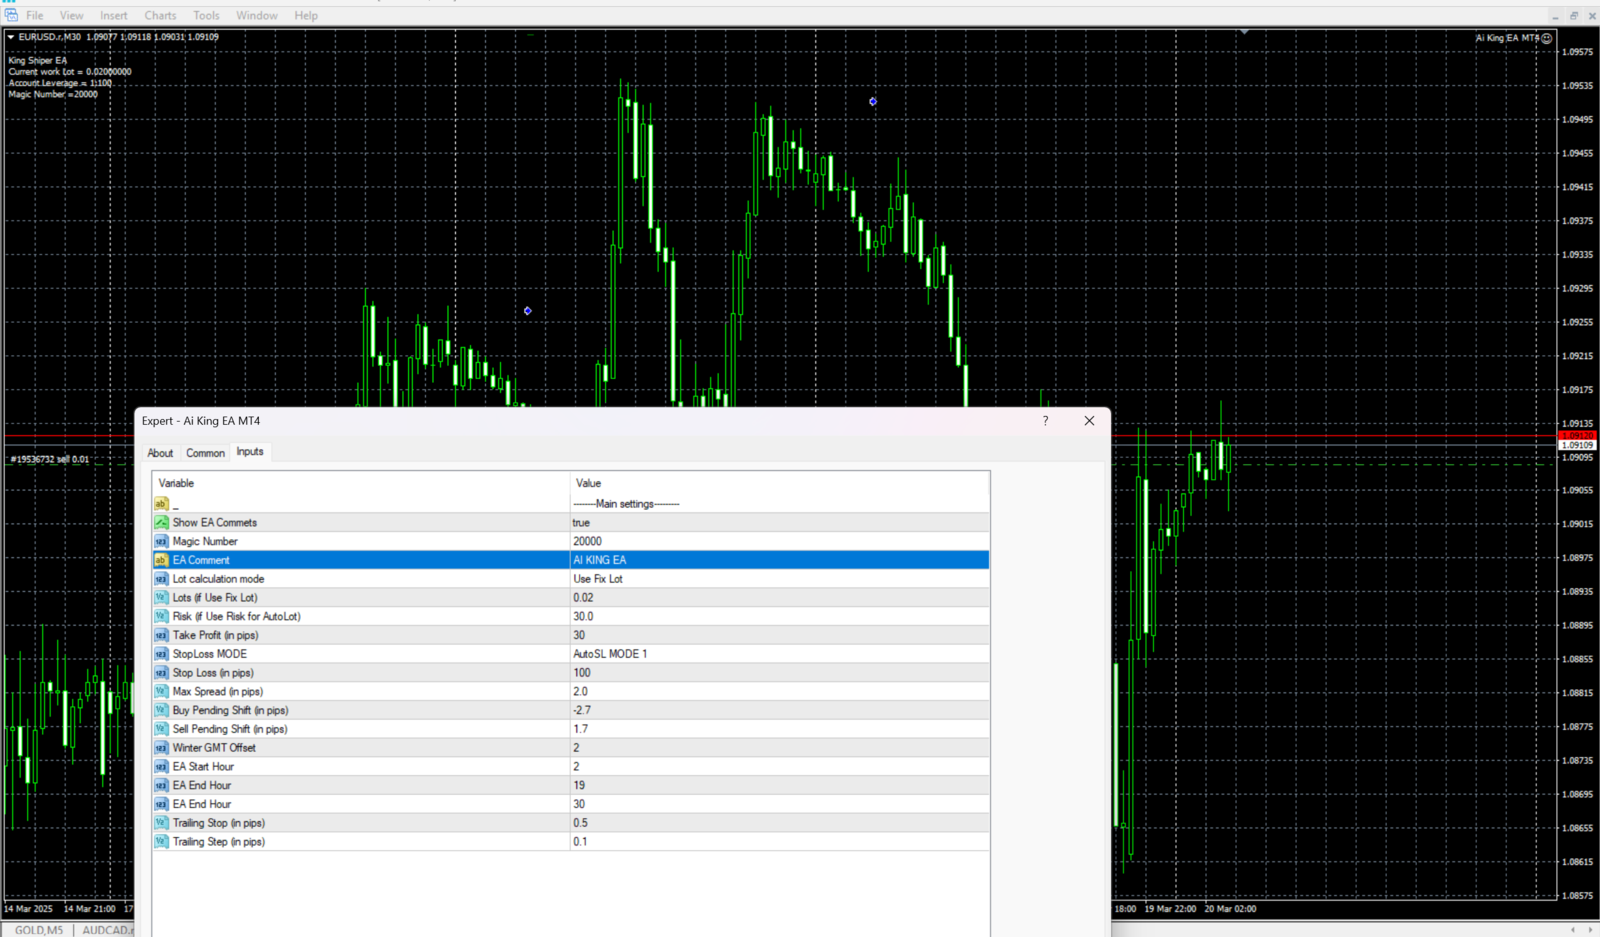
Task: Click the smiley face icon next to Ai King EA
Action: coord(1547,38)
